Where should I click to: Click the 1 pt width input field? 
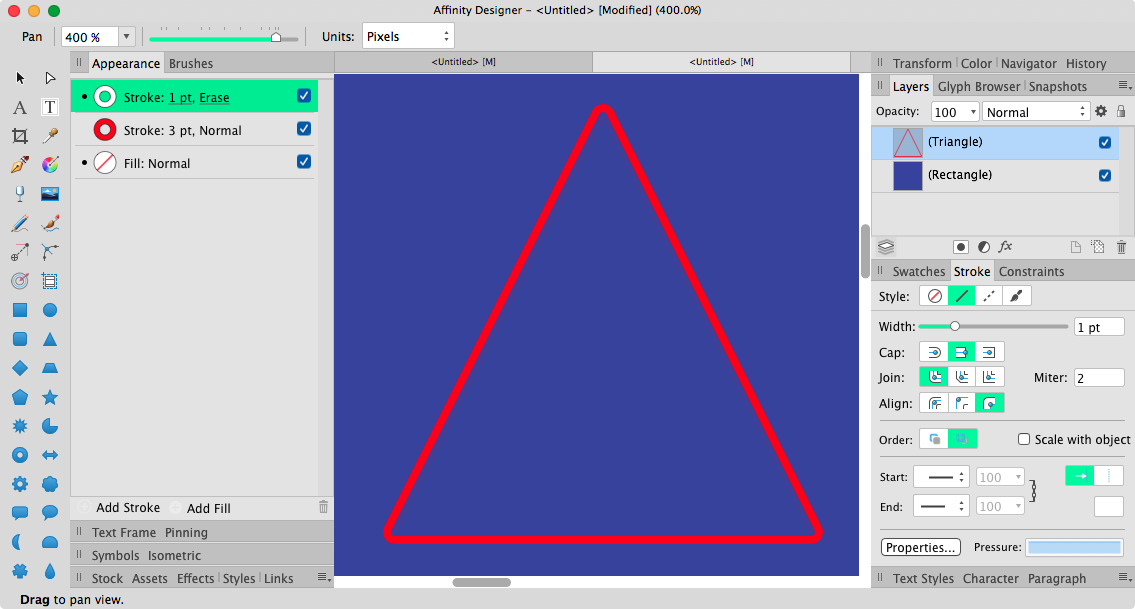click(x=1099, y=326)
